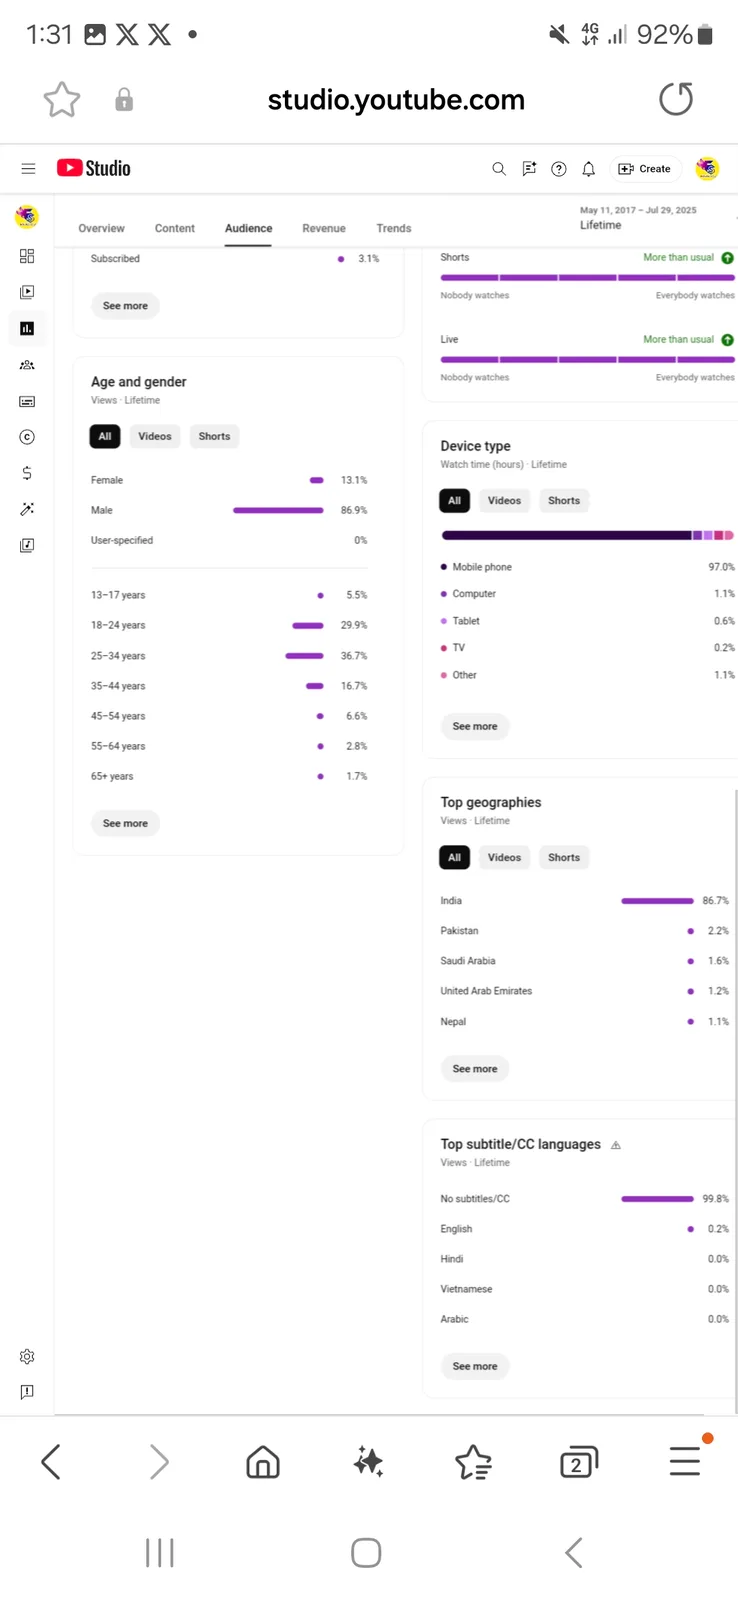Expand Top geographies with See more
738x1600 pixels.
click(x=475, y=1069)
